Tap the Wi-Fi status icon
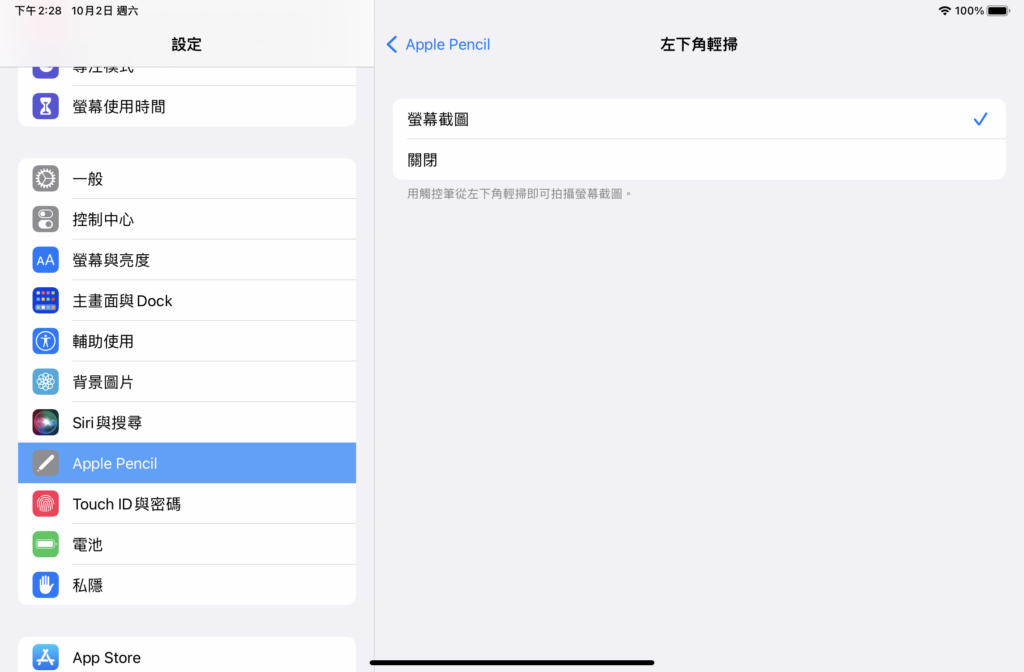Viewport: 1024px width, 672px height. (944, 10)
